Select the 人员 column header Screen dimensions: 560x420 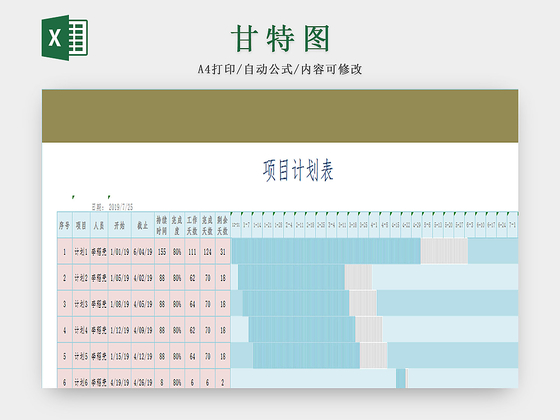point(99,225)
